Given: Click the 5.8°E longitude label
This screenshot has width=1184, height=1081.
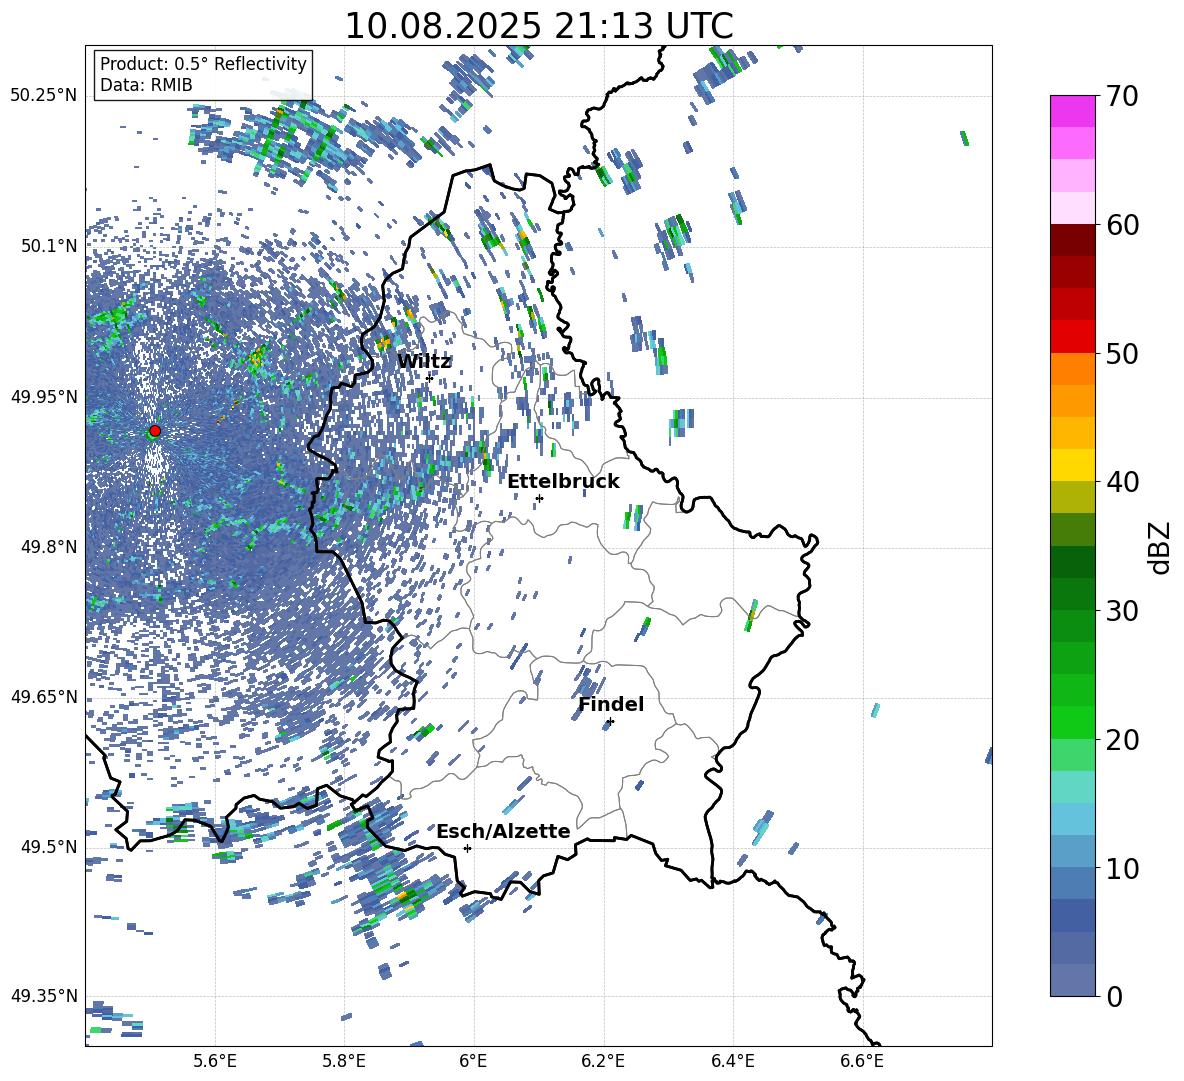Looking at the screenshot, I should tap(344, 1061).
